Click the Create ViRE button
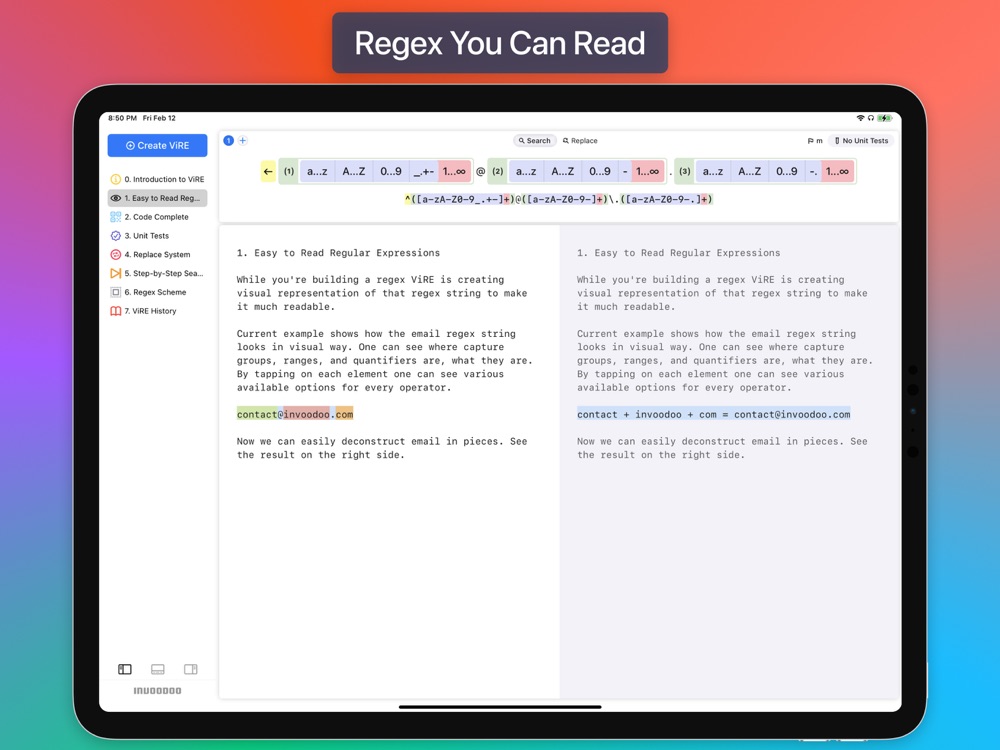The width and height of the screenshot is (1000, 750). point(158,145)
